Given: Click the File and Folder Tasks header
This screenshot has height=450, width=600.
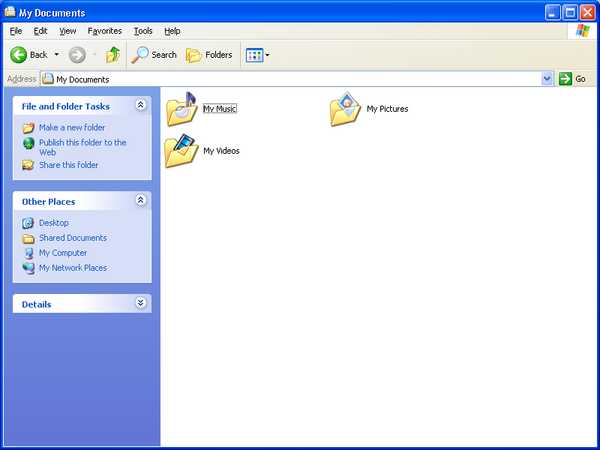Looking at the screenshot, I should (x=66, y=106).
